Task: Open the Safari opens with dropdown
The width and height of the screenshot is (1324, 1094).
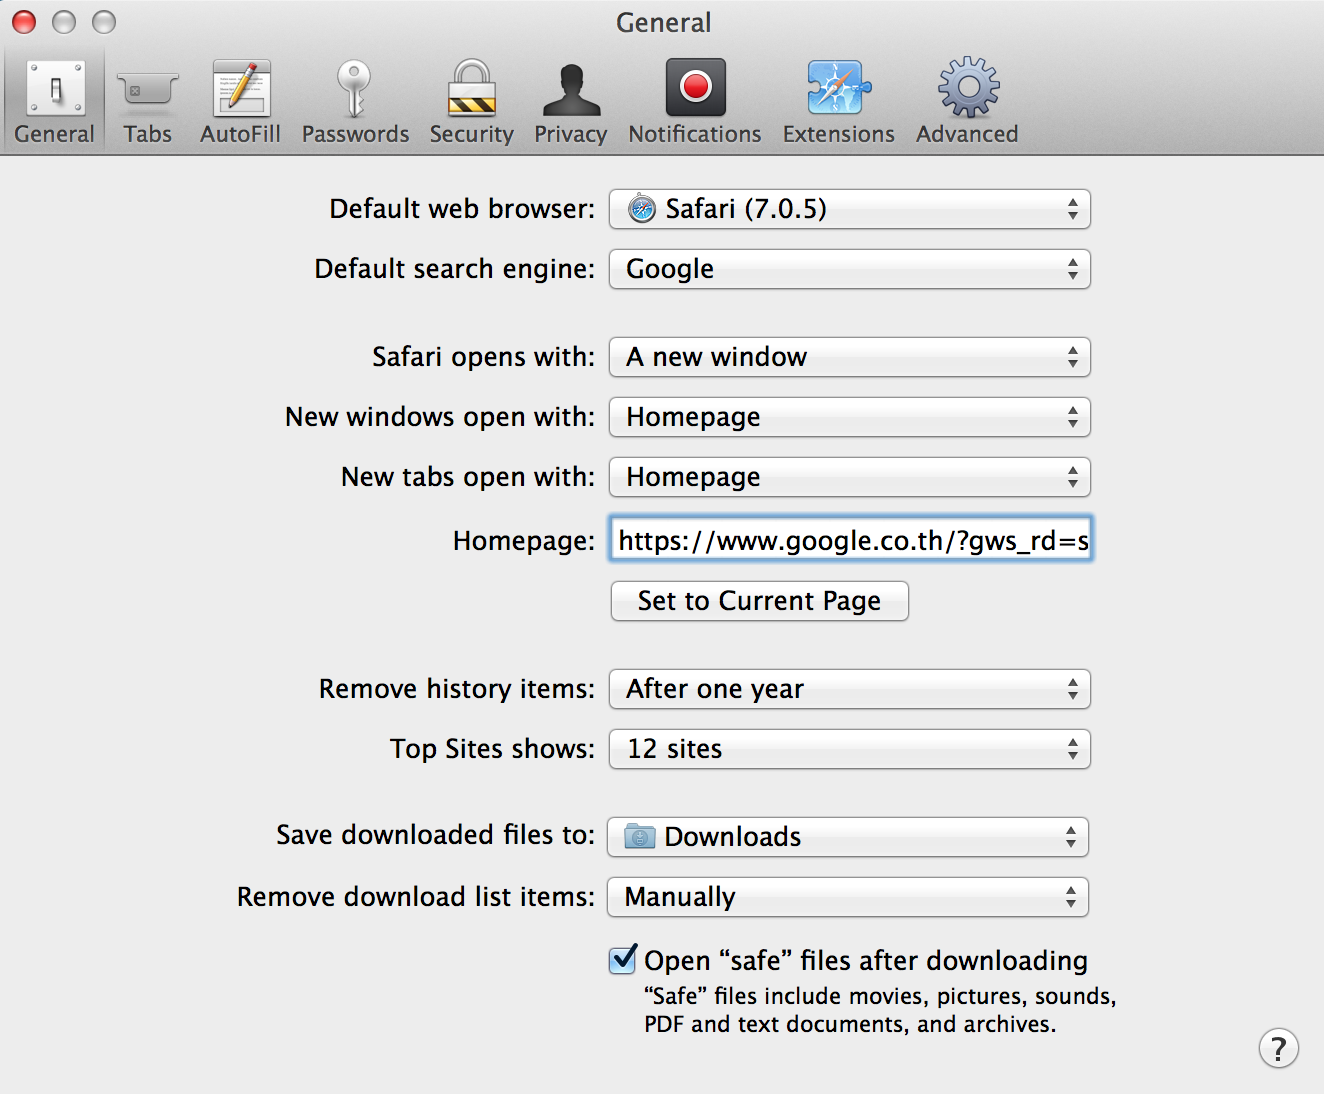Action: [x=849, y=357]
